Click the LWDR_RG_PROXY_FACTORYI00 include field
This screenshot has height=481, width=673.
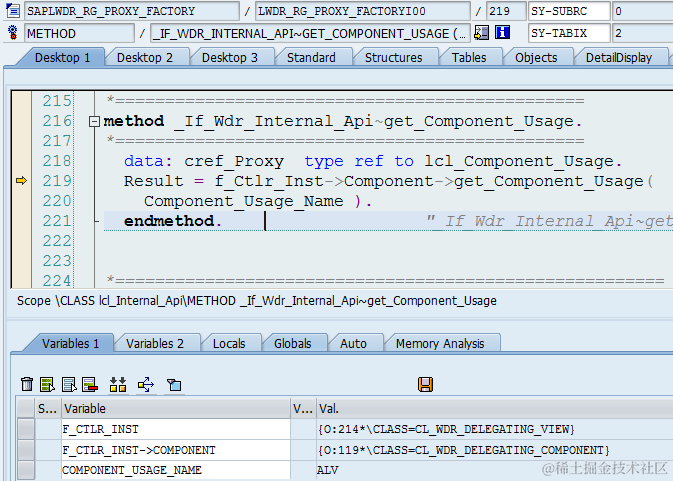coord(363,11)
